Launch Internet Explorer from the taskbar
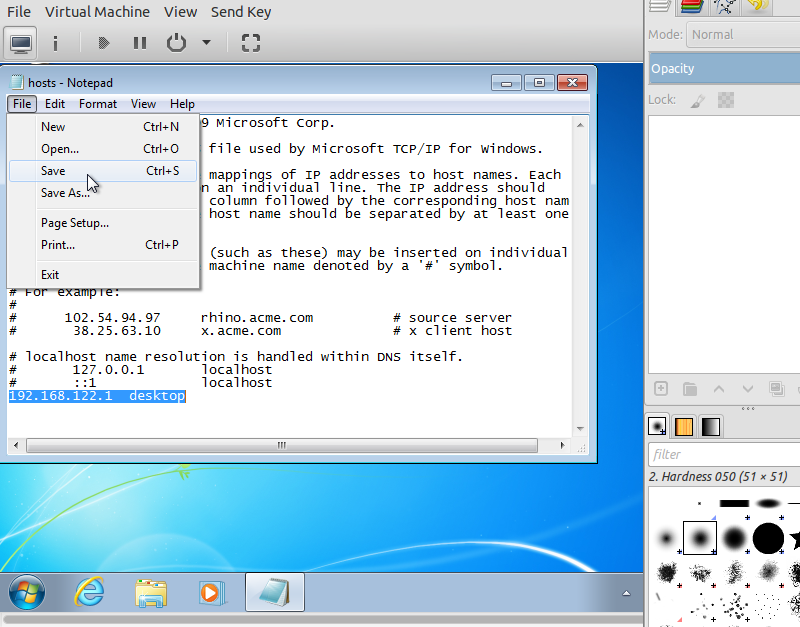 tap(89, 592)
